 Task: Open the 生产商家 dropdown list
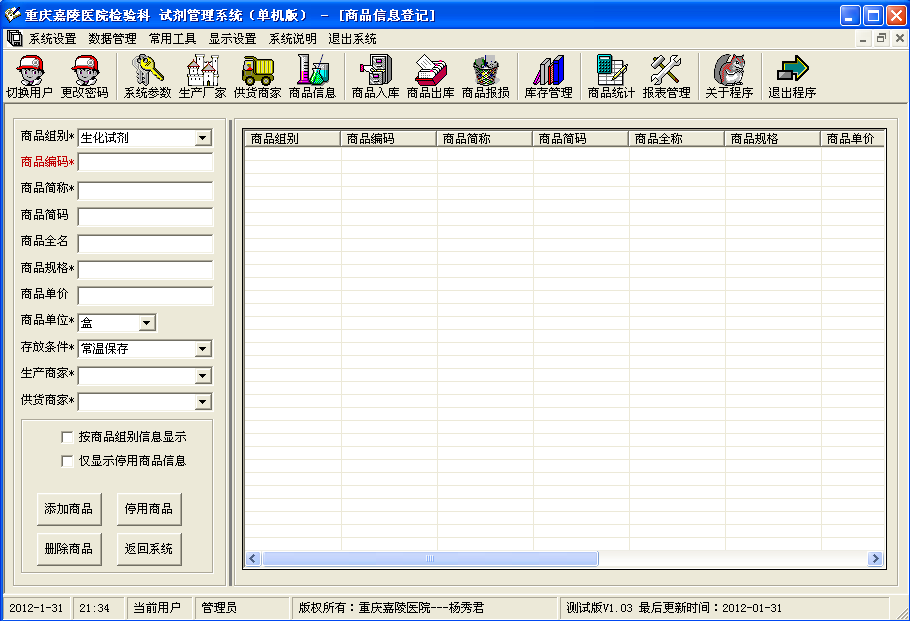(x=203, y=376)
